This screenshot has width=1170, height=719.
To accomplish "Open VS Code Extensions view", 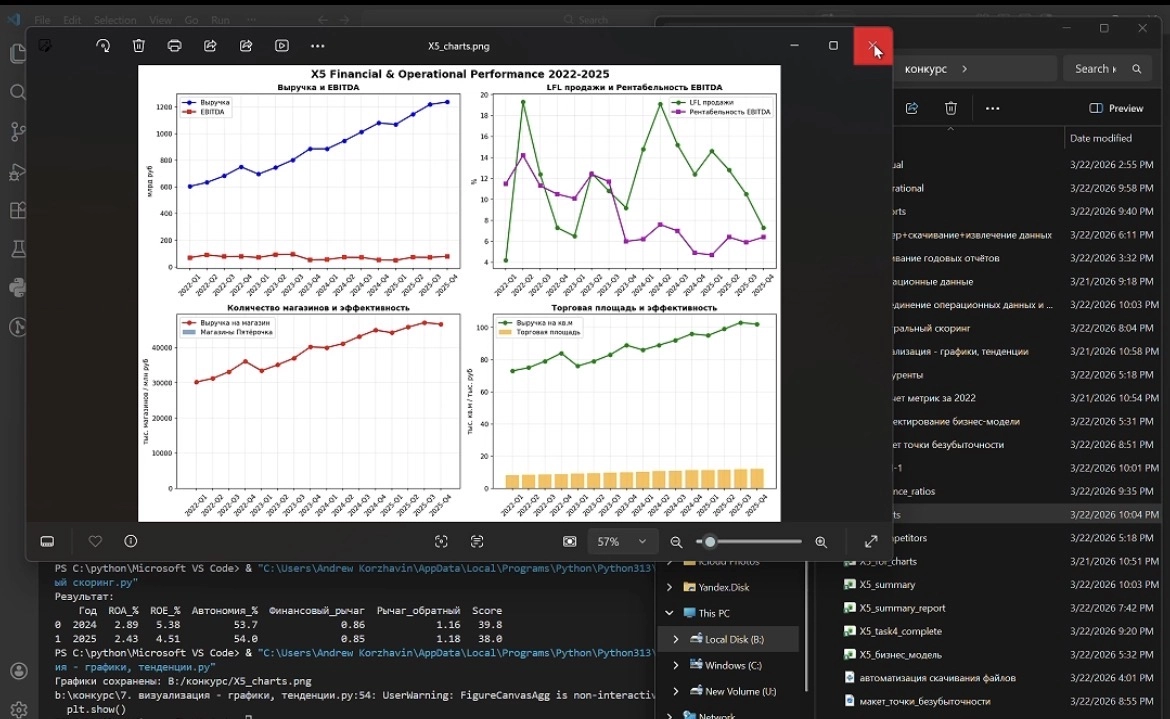I will [18, 210].
